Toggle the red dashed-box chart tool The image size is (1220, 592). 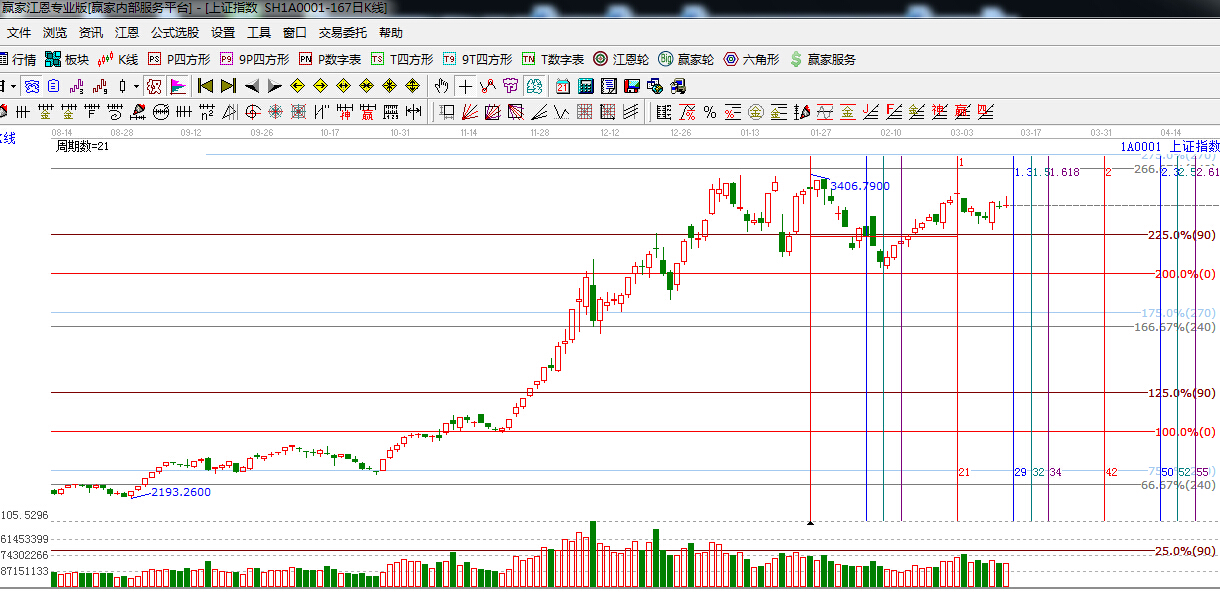pos(153,86)
